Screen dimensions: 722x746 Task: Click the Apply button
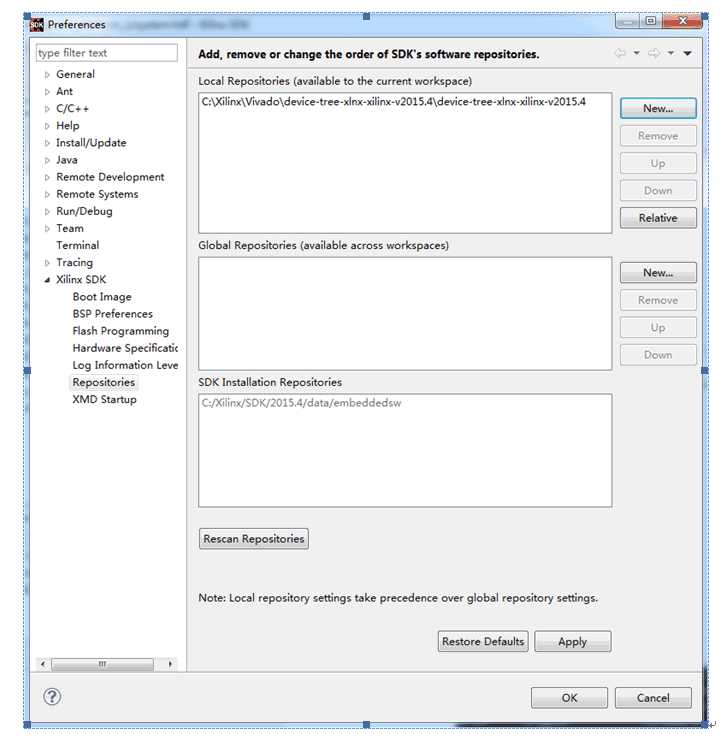pos(573,641)
